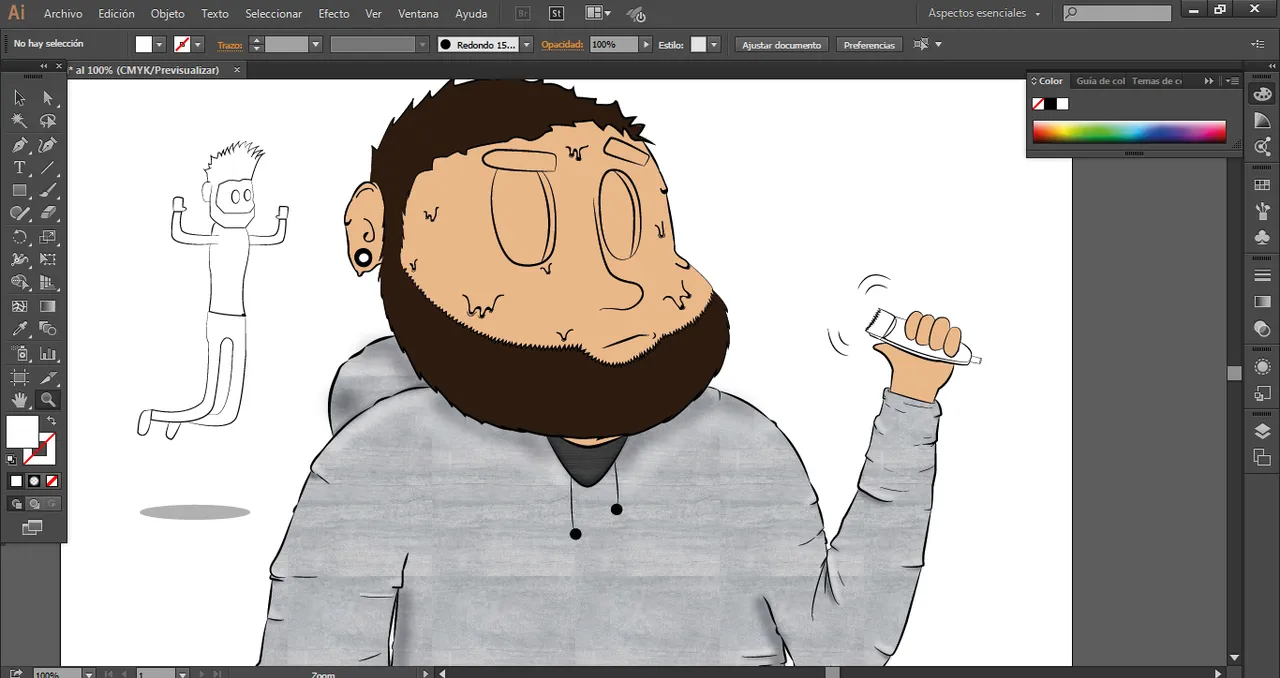Screen dimensions: 1280x678
Task: Select the Rotate tool
Action: click(x=19, y=237)
